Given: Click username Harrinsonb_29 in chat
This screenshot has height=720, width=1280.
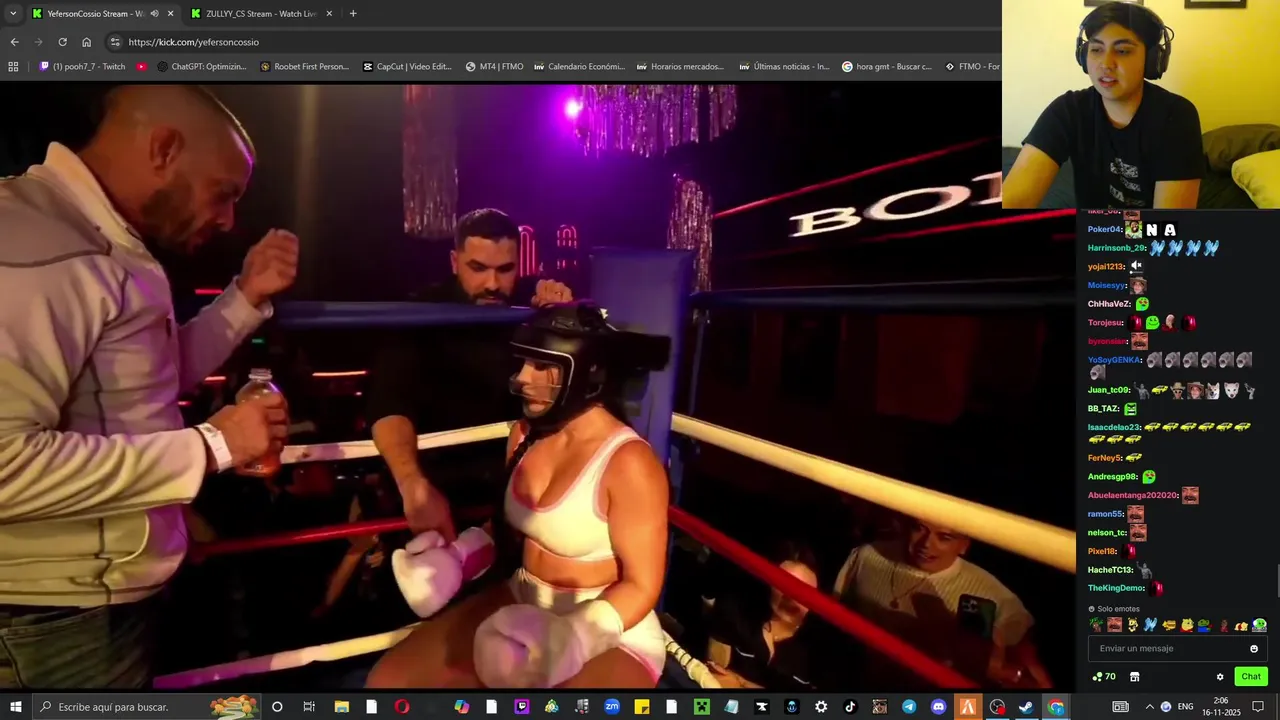Looking at the screenshot, I should [1116, 248].
